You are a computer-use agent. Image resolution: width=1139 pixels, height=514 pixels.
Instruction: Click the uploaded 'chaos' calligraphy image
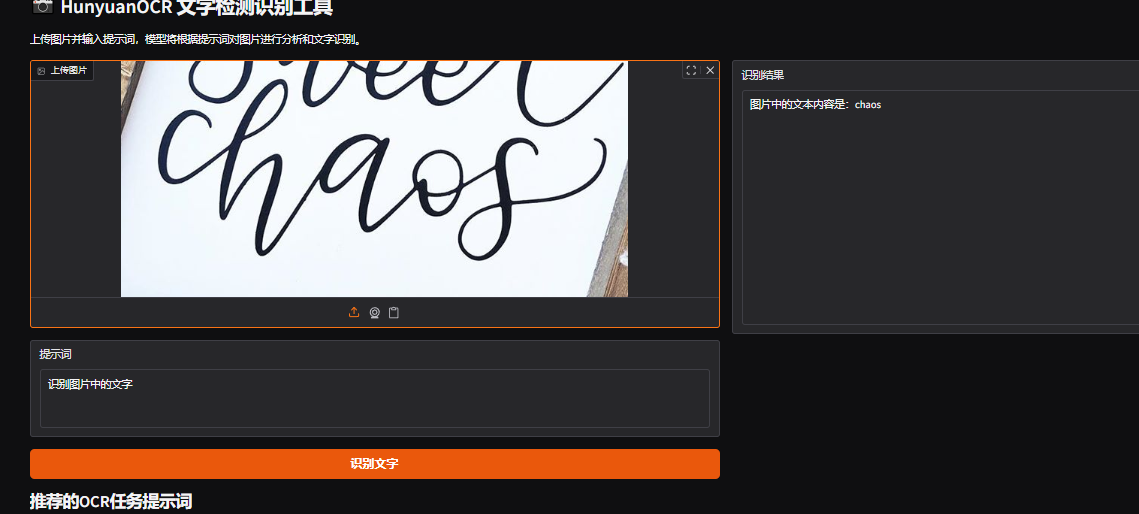click(374, 180)
